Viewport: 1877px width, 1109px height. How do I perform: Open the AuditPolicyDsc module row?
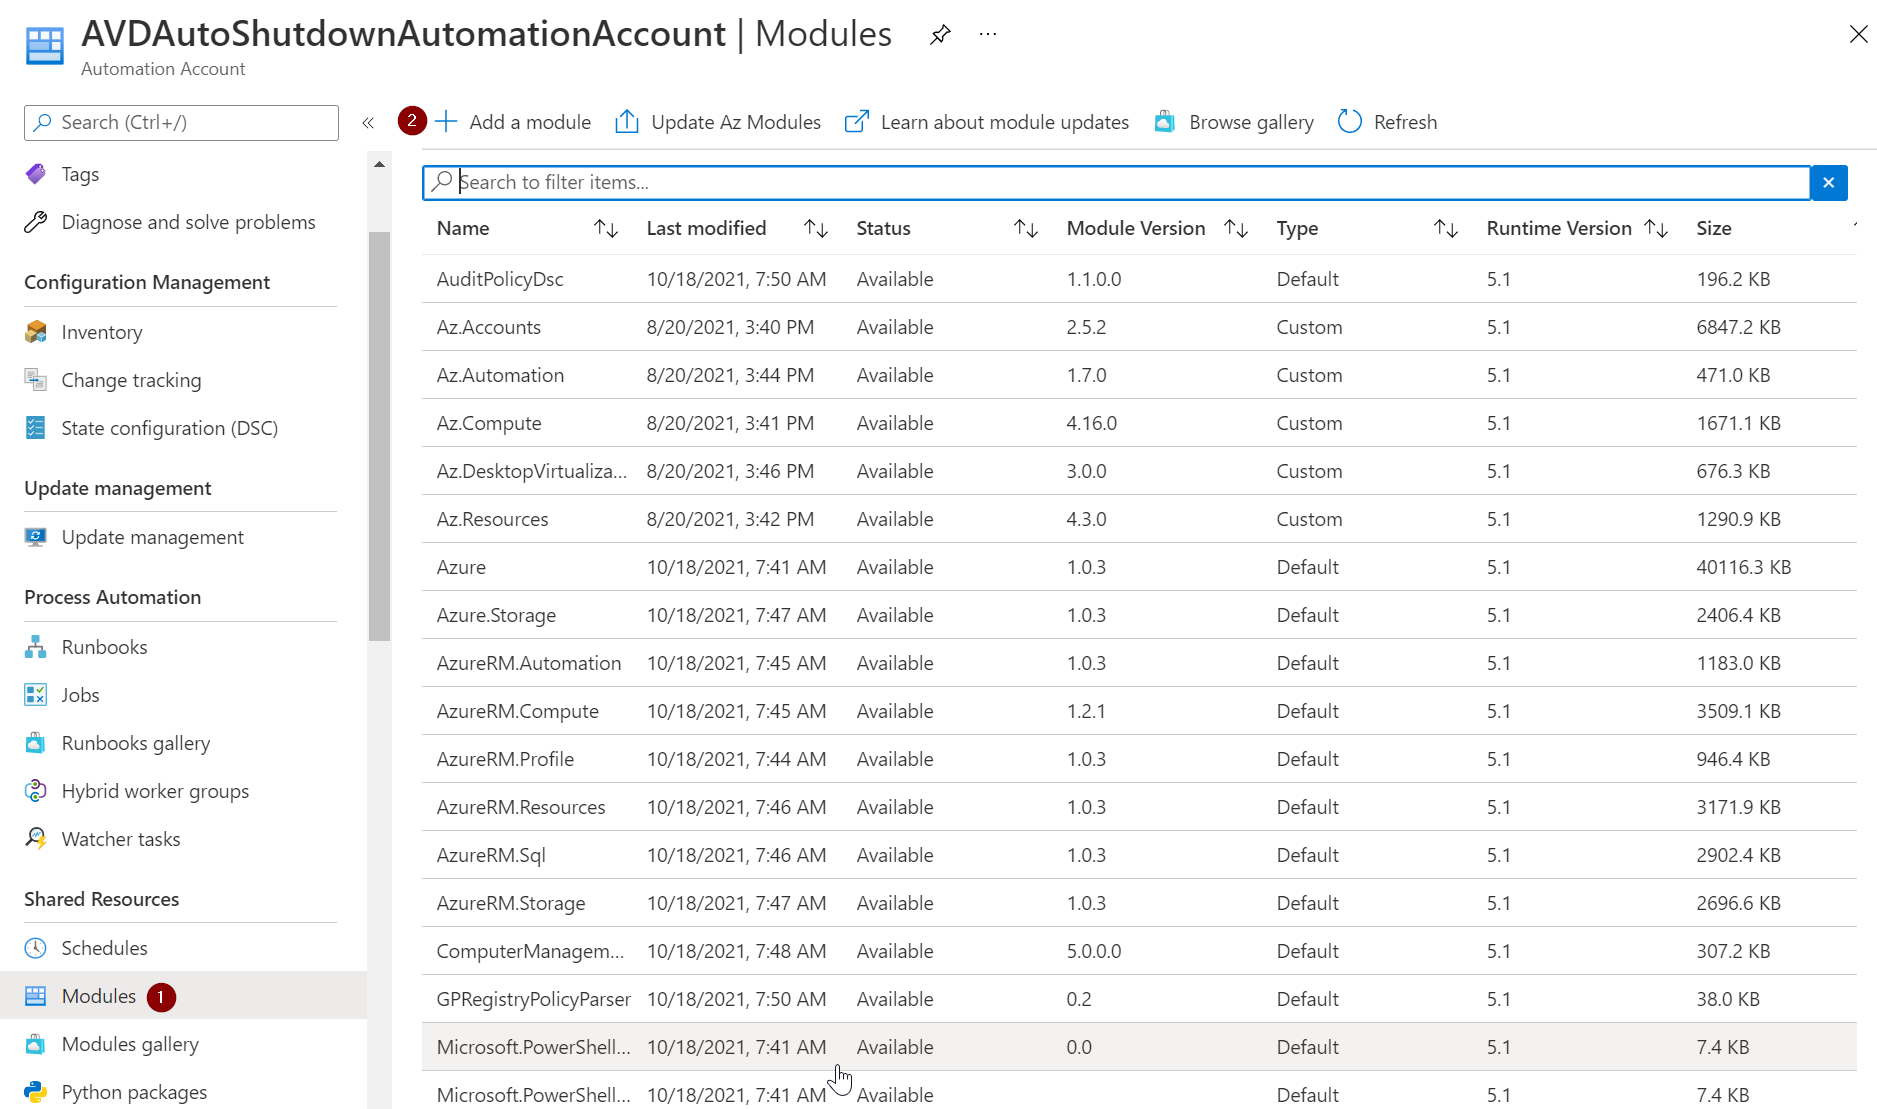click(1139, 279)
